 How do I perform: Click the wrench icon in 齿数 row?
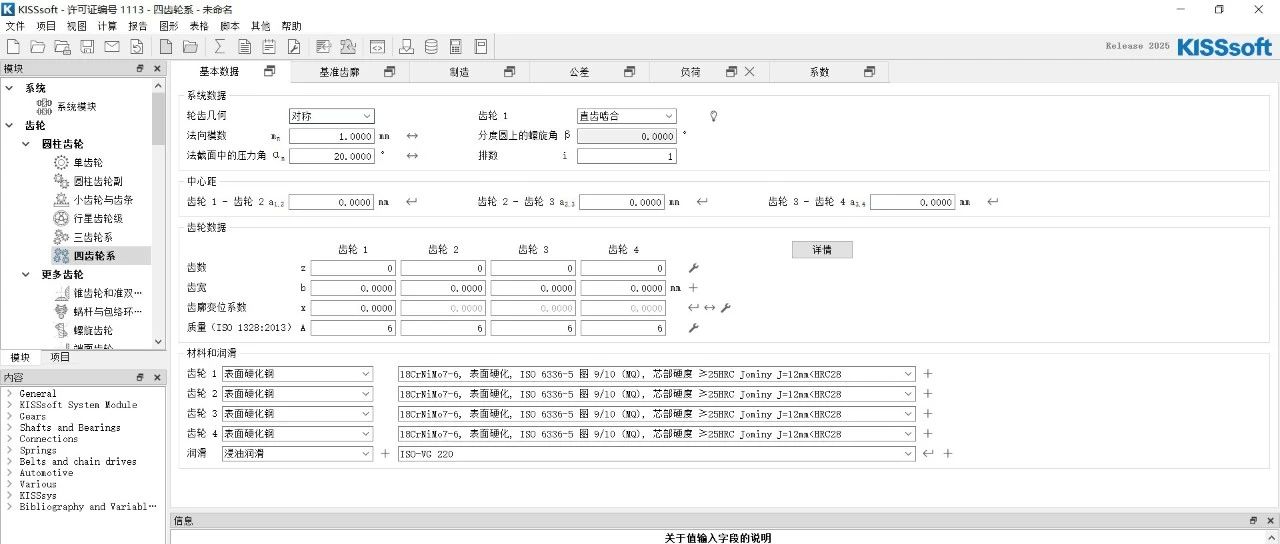694,268
